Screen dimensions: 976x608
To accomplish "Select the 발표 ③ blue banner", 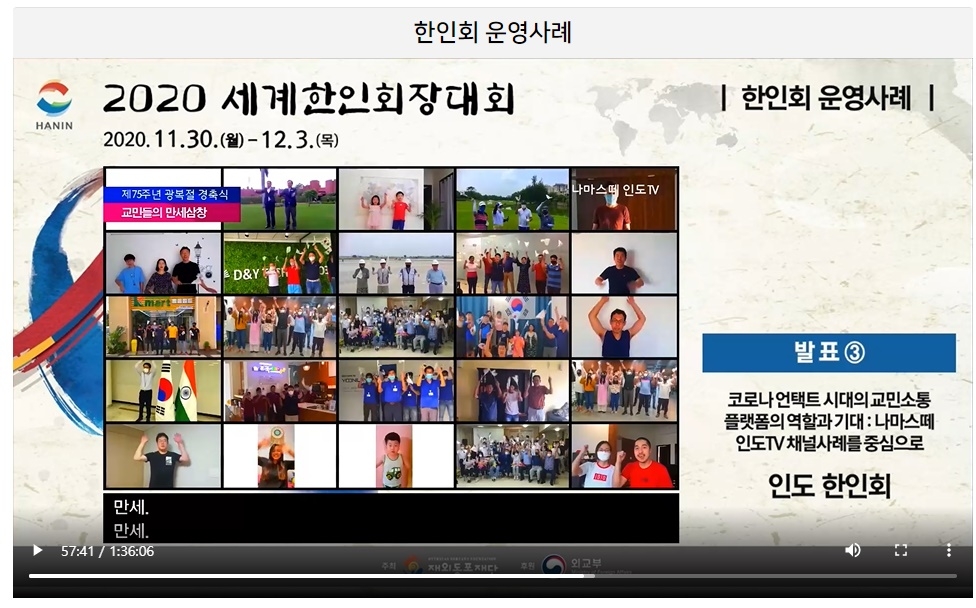I will point(828,353).
